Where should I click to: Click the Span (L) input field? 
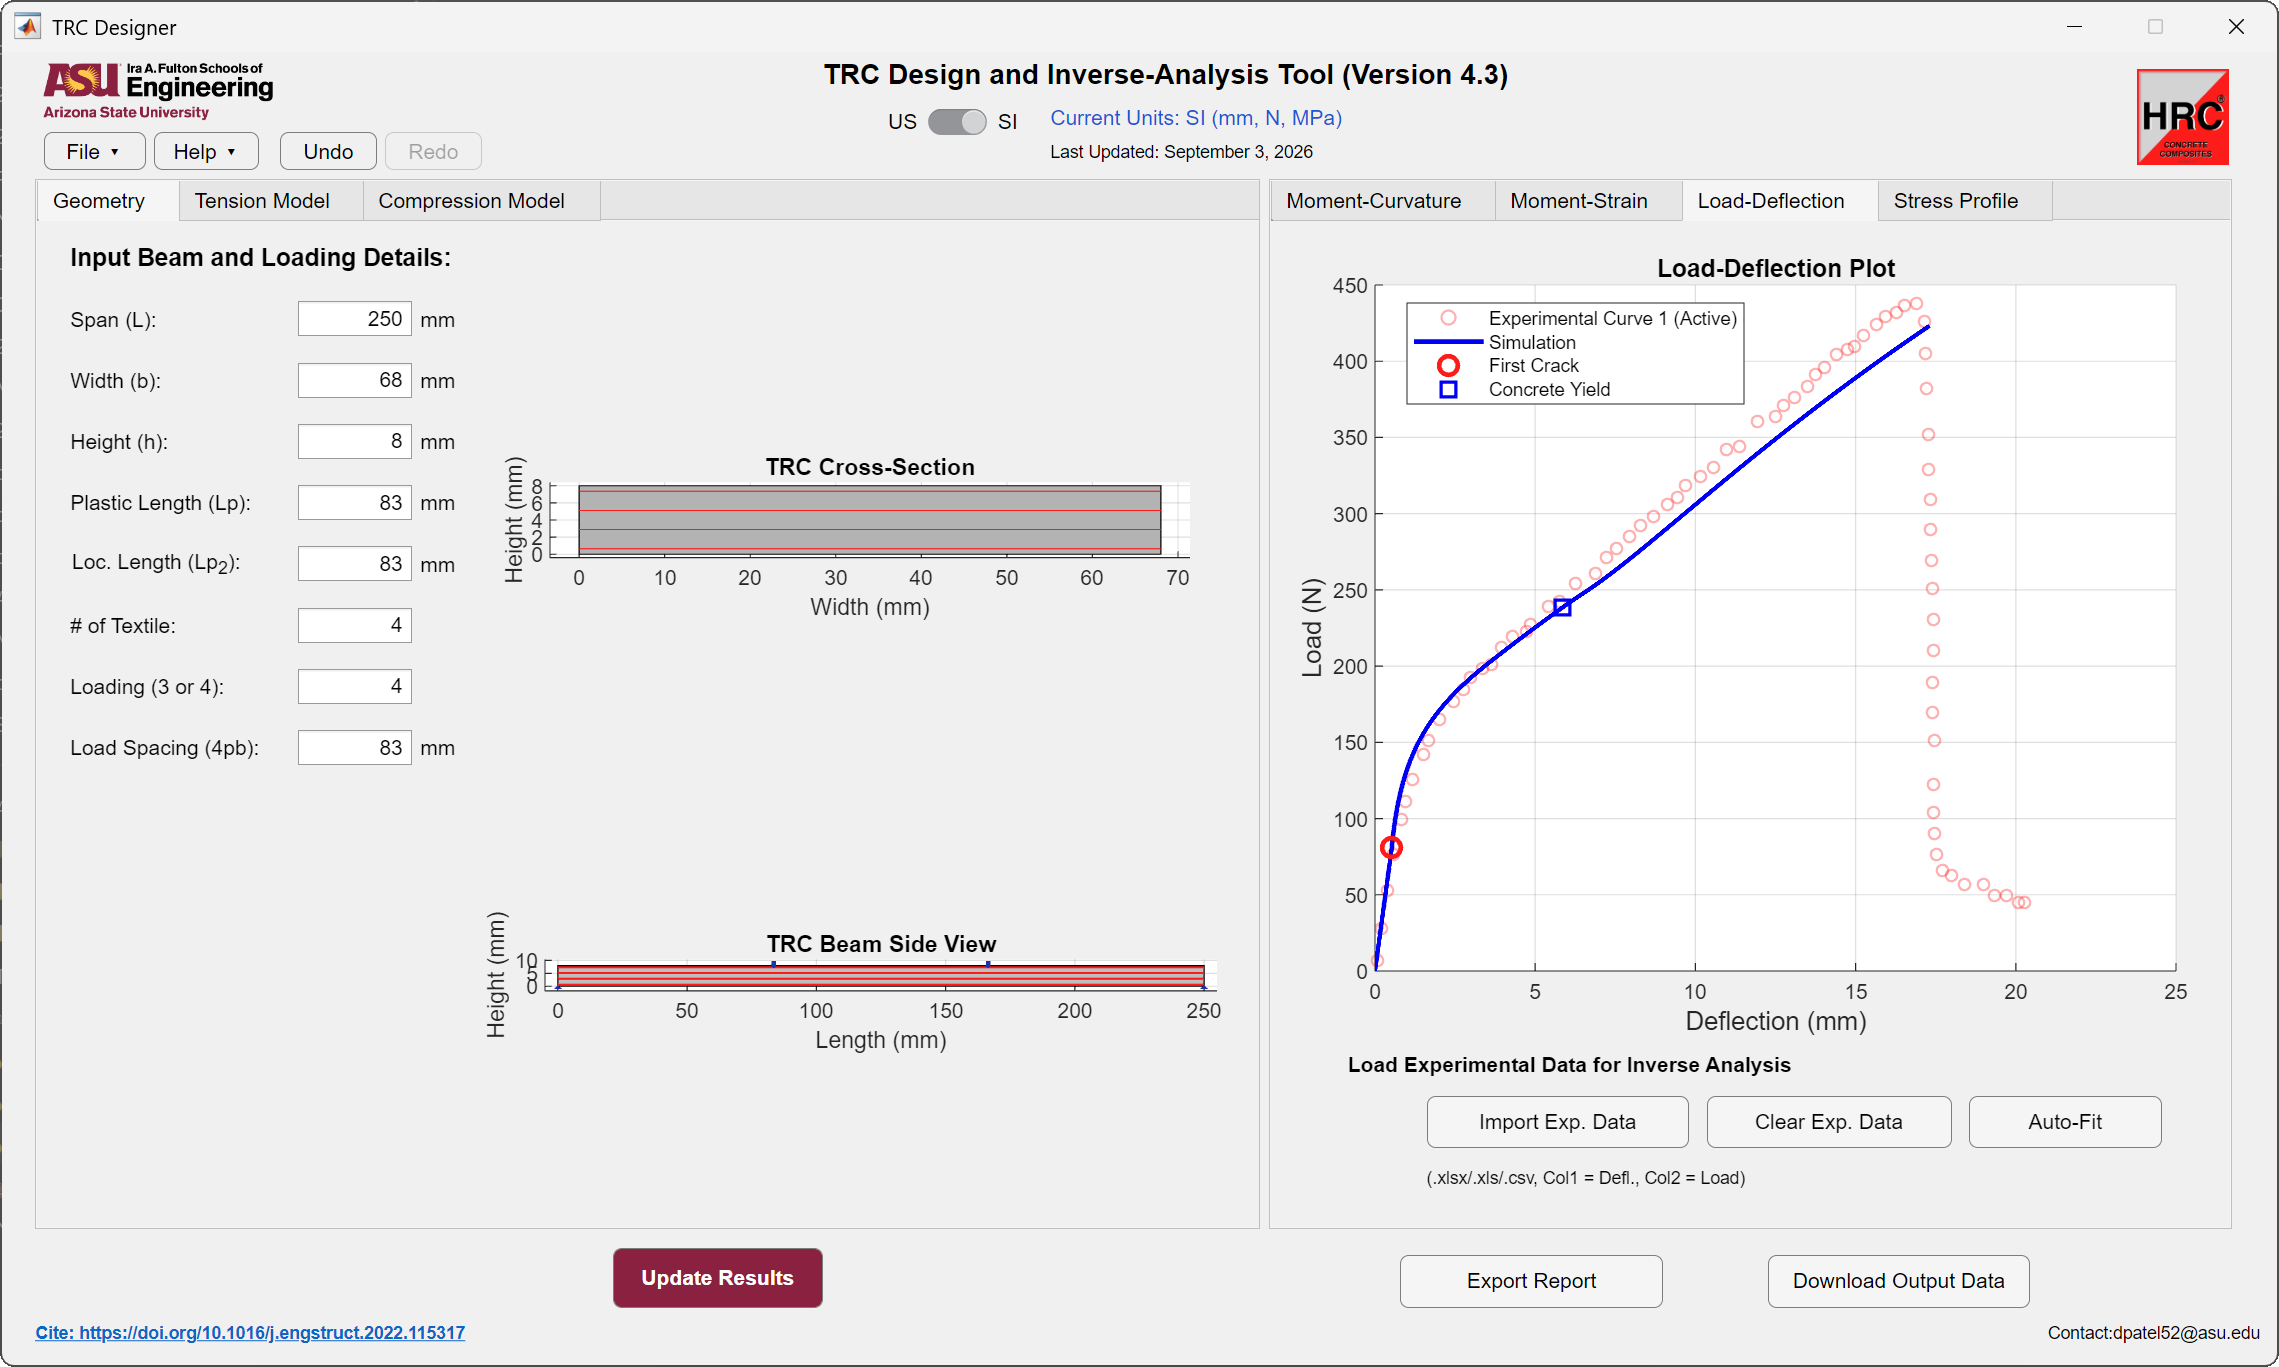[x=355, y=319]
